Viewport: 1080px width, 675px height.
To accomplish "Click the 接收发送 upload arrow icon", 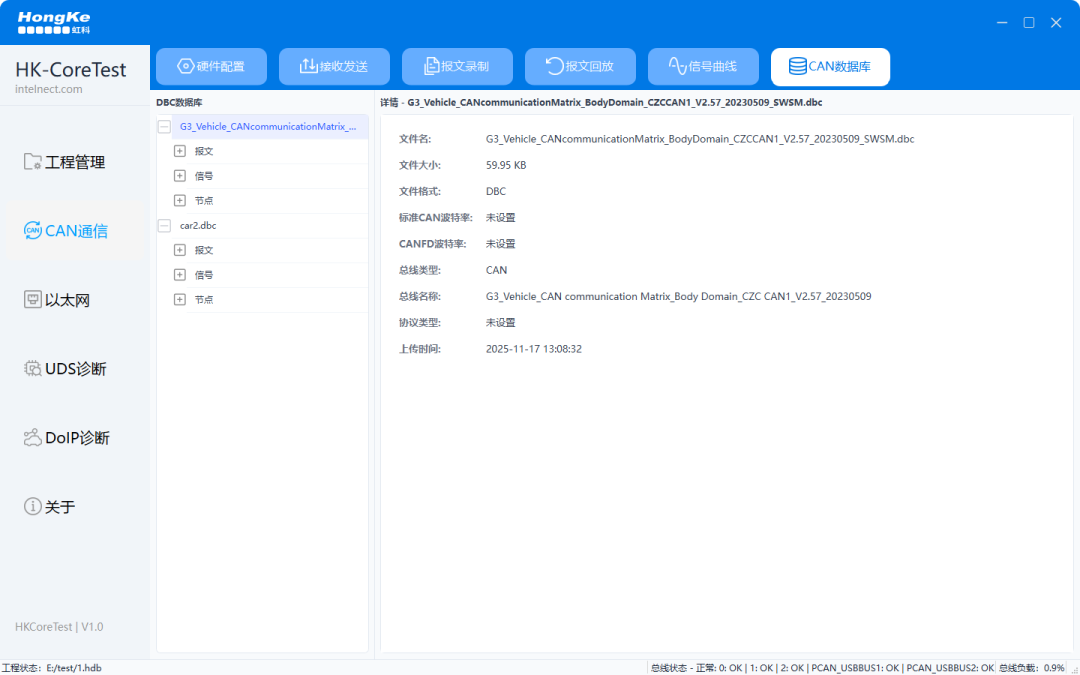I will (308, 66).
